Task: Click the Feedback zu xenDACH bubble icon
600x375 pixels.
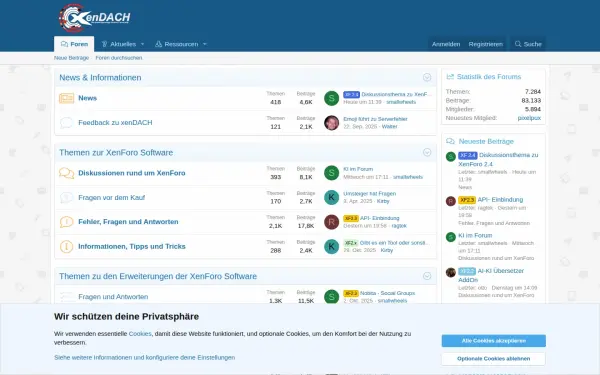Action: pyautogui.click(x=66, y=123)
